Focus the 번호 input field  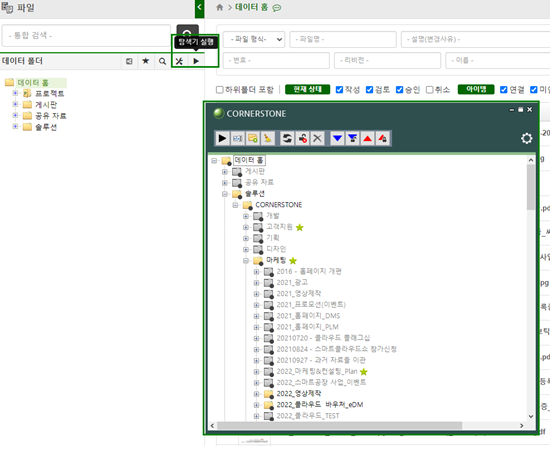[276, 61]
